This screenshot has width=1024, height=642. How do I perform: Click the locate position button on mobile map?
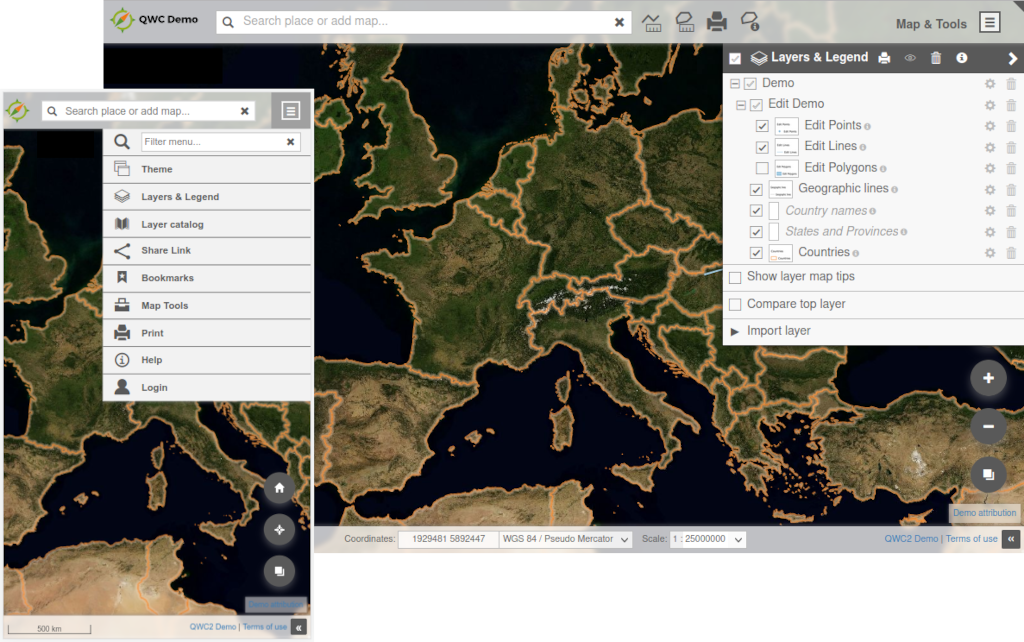279,530
